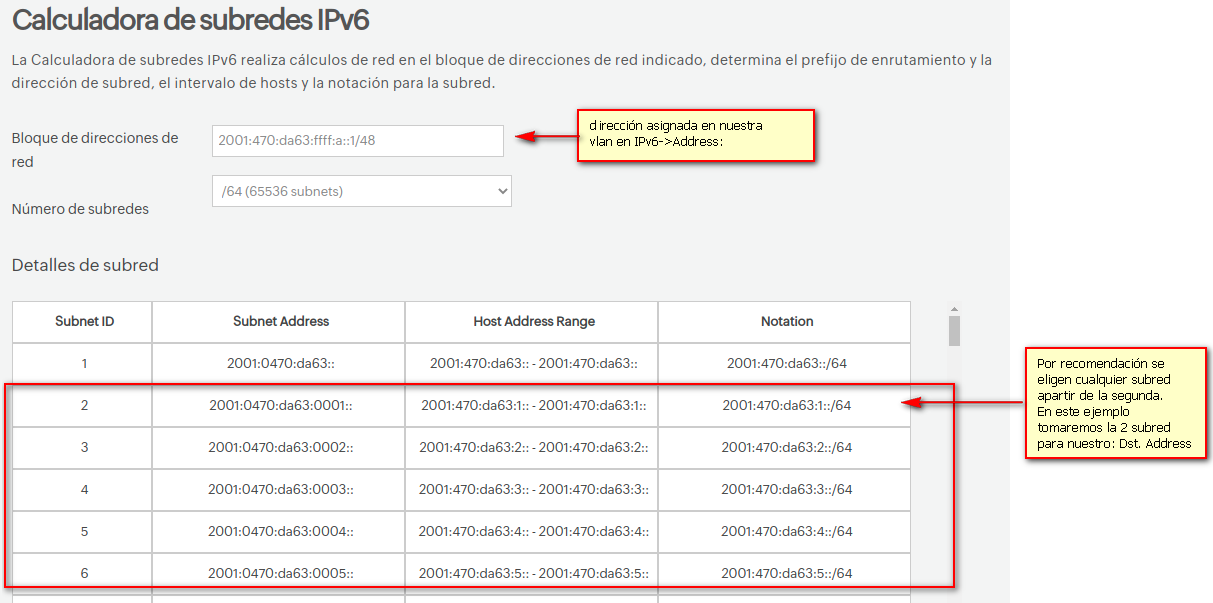This screenshot has width=1213, height=603.
Task: Click the Subnet ID column header
Action: click(84, 322)
